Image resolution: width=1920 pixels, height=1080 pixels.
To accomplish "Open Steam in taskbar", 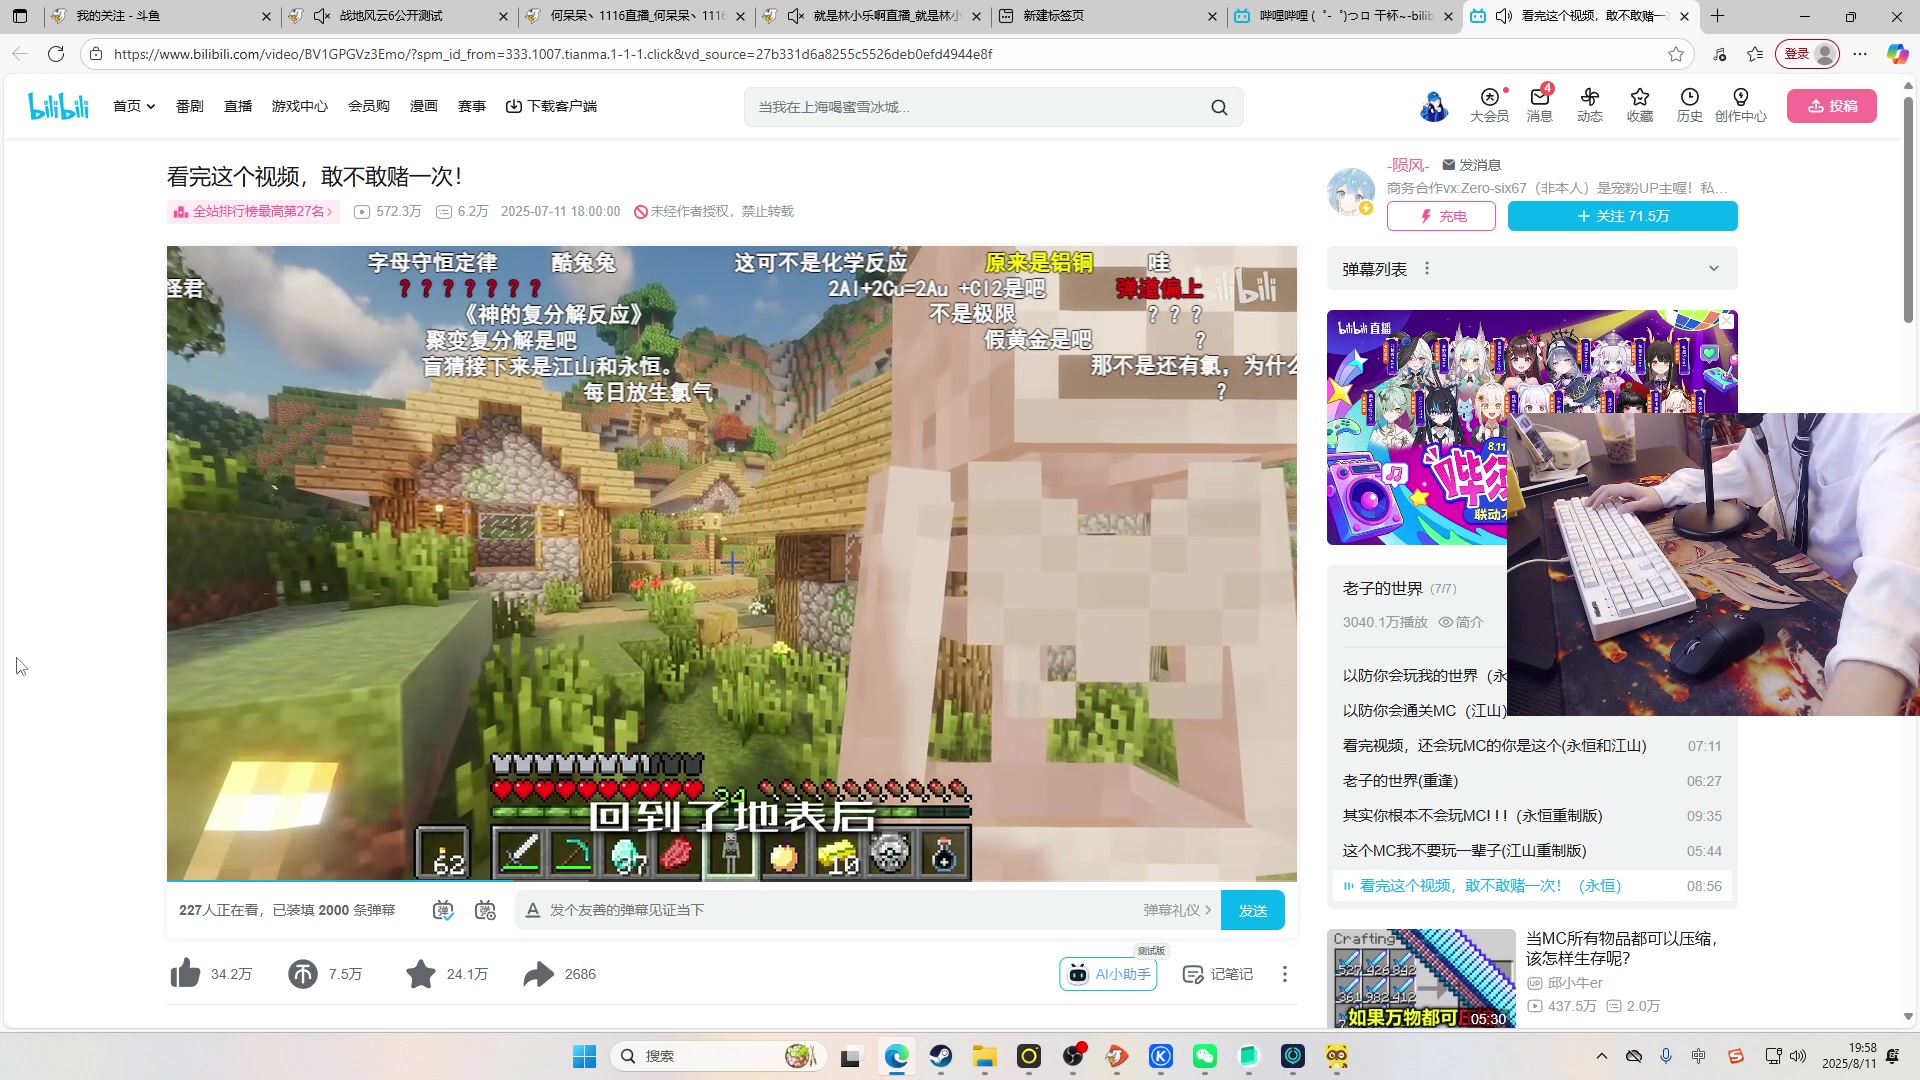I will point(941,1056).
